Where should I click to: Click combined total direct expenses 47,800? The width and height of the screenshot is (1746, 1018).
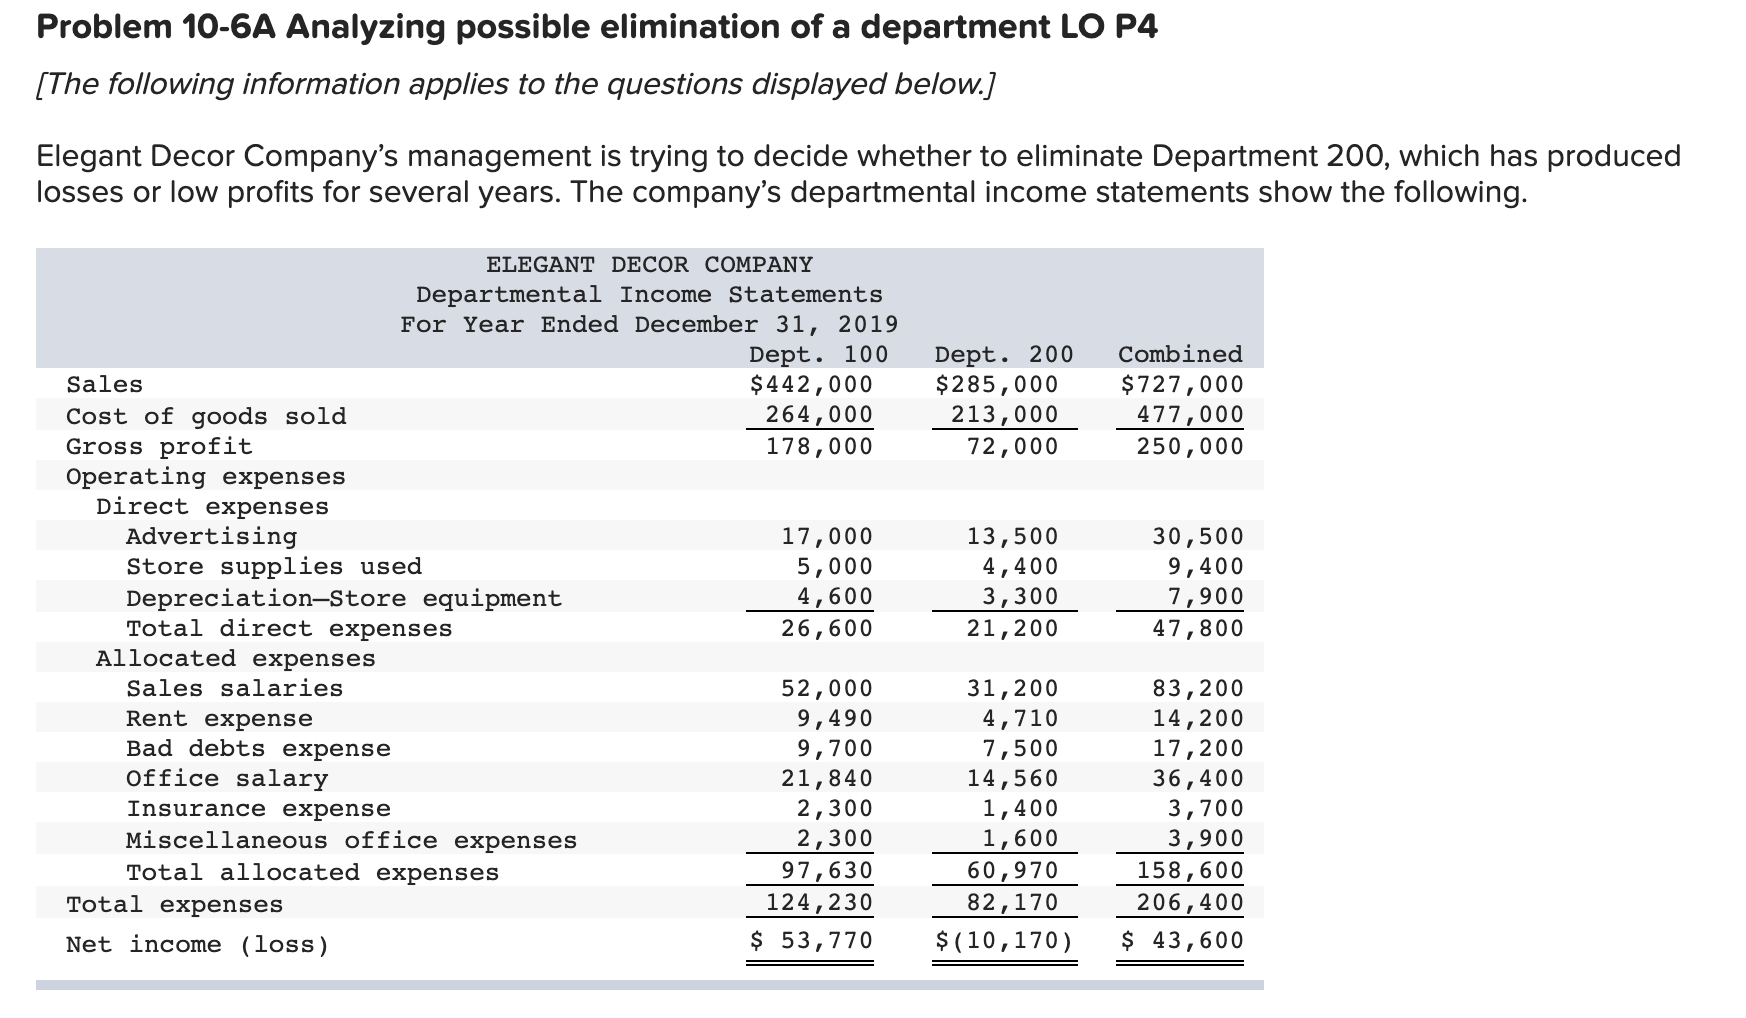point(1197,629)
